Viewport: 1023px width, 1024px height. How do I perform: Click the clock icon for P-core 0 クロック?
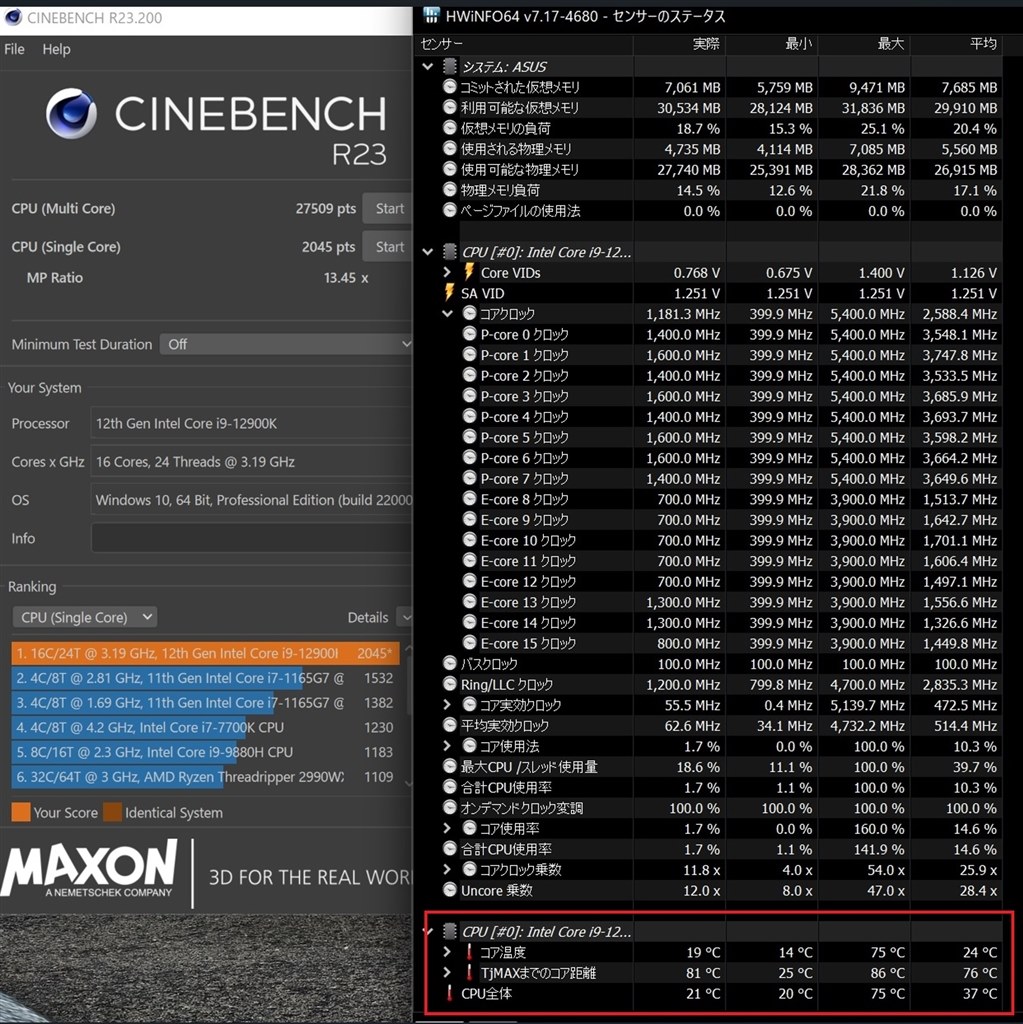[469, 334]
